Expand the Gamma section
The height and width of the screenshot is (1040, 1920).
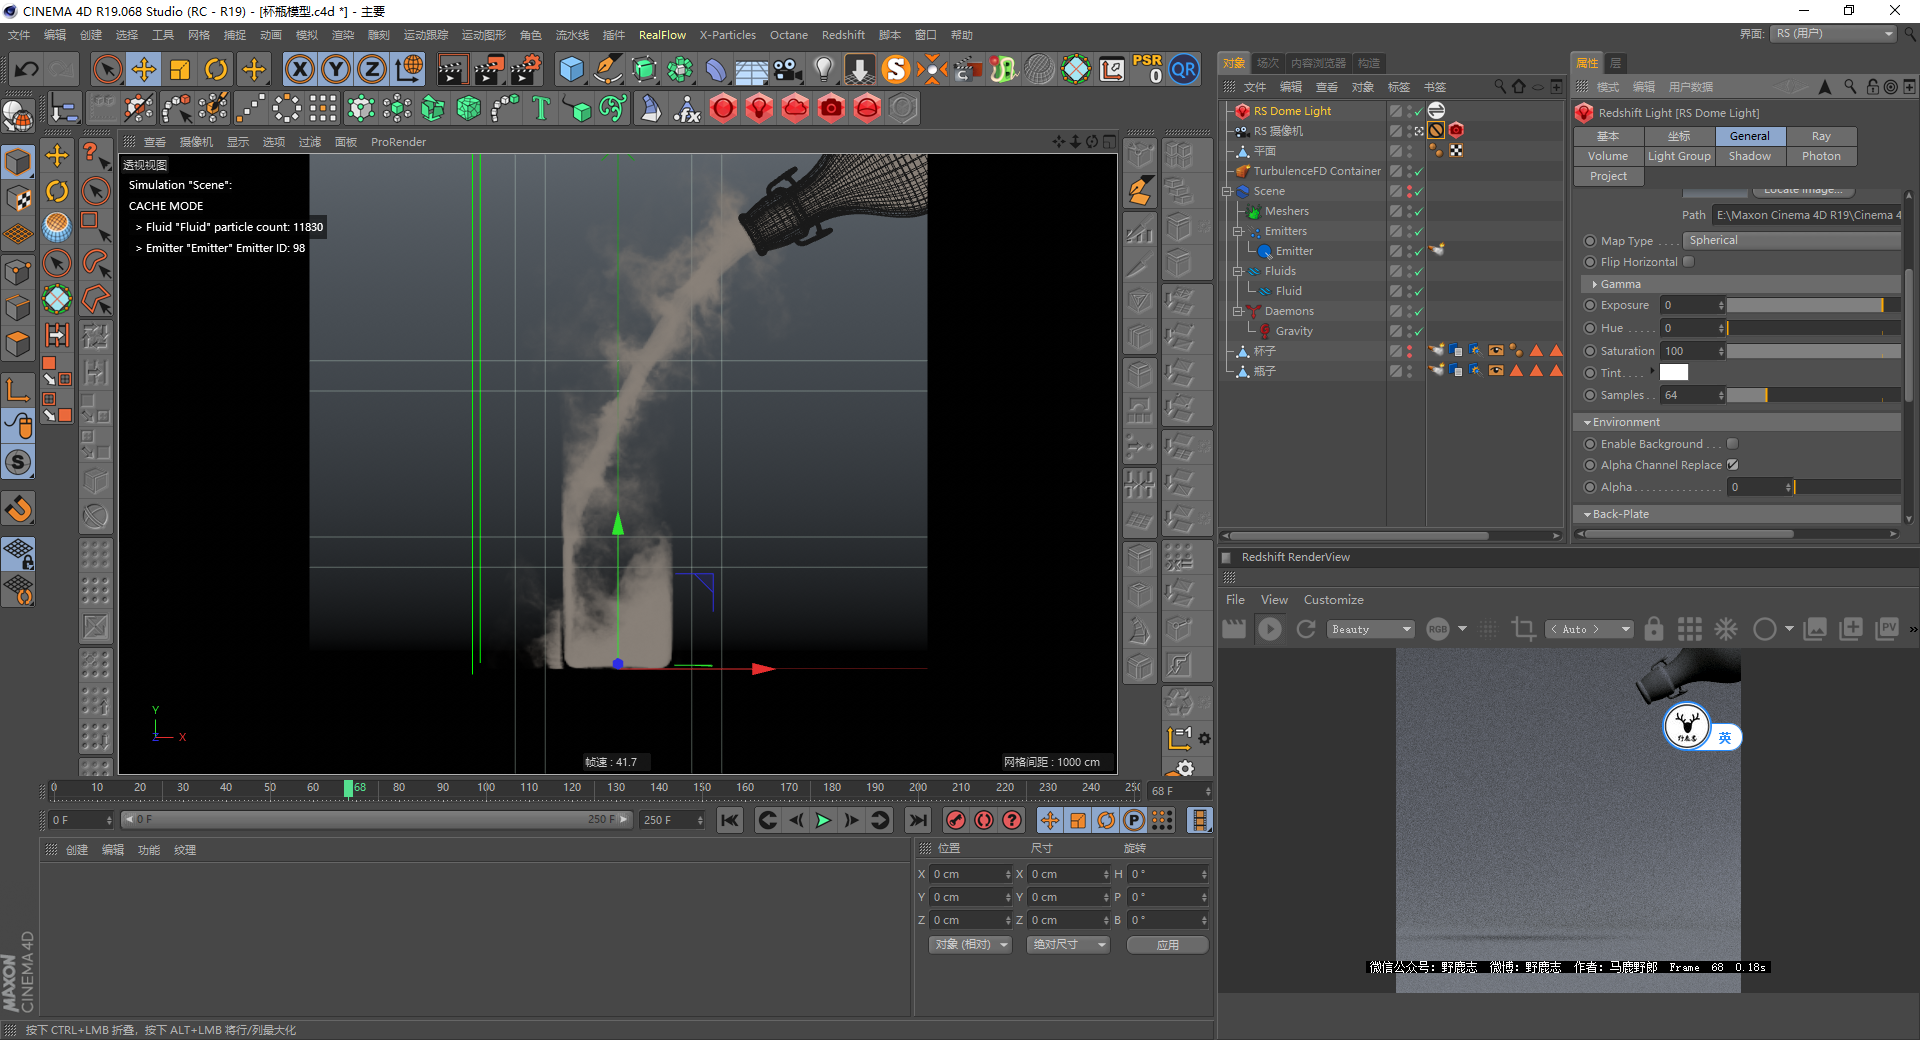click(1595, 284)
